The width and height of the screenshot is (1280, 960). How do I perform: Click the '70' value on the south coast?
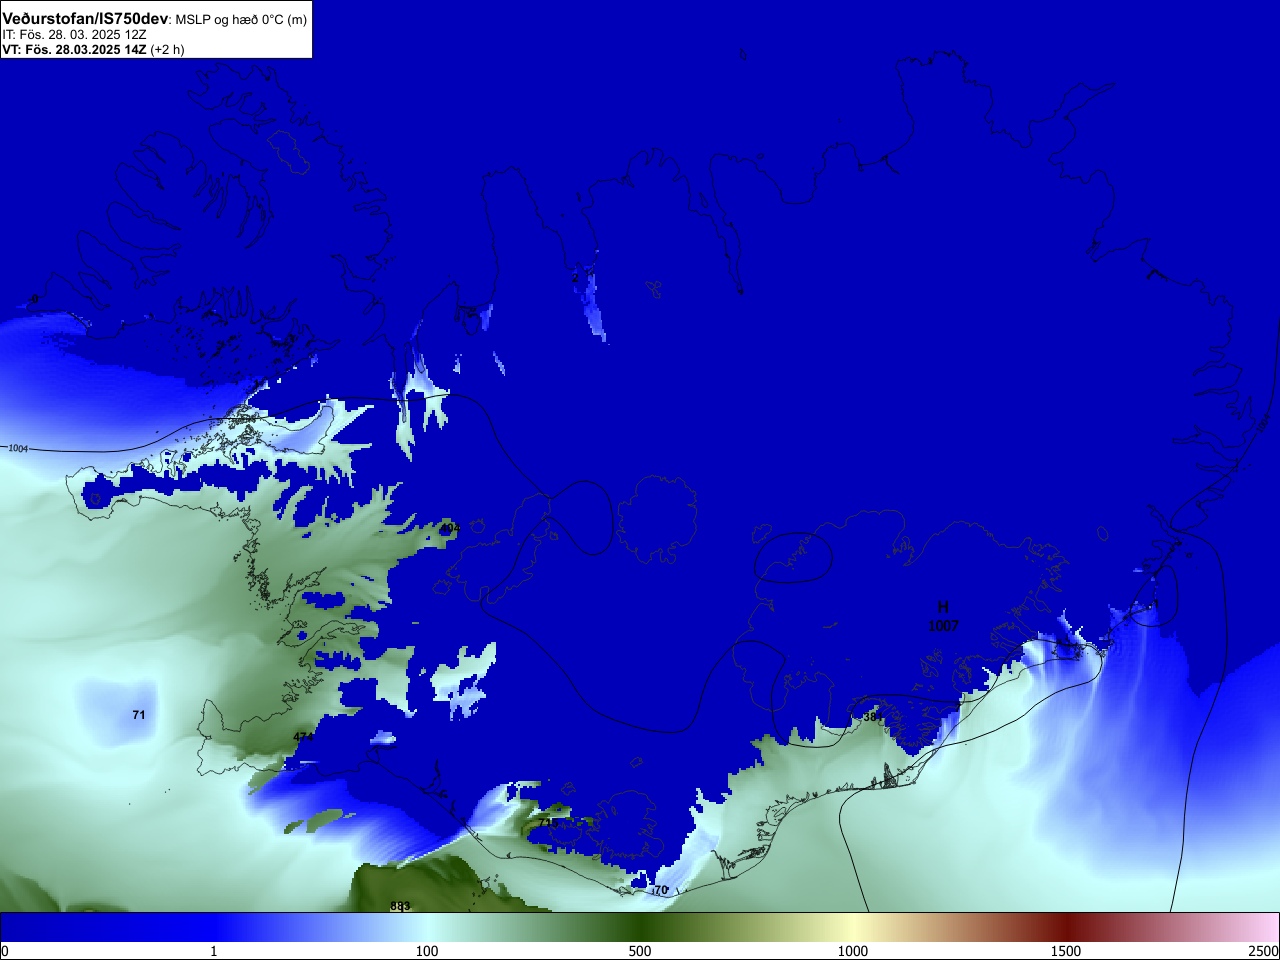click(x=660, y=890)
